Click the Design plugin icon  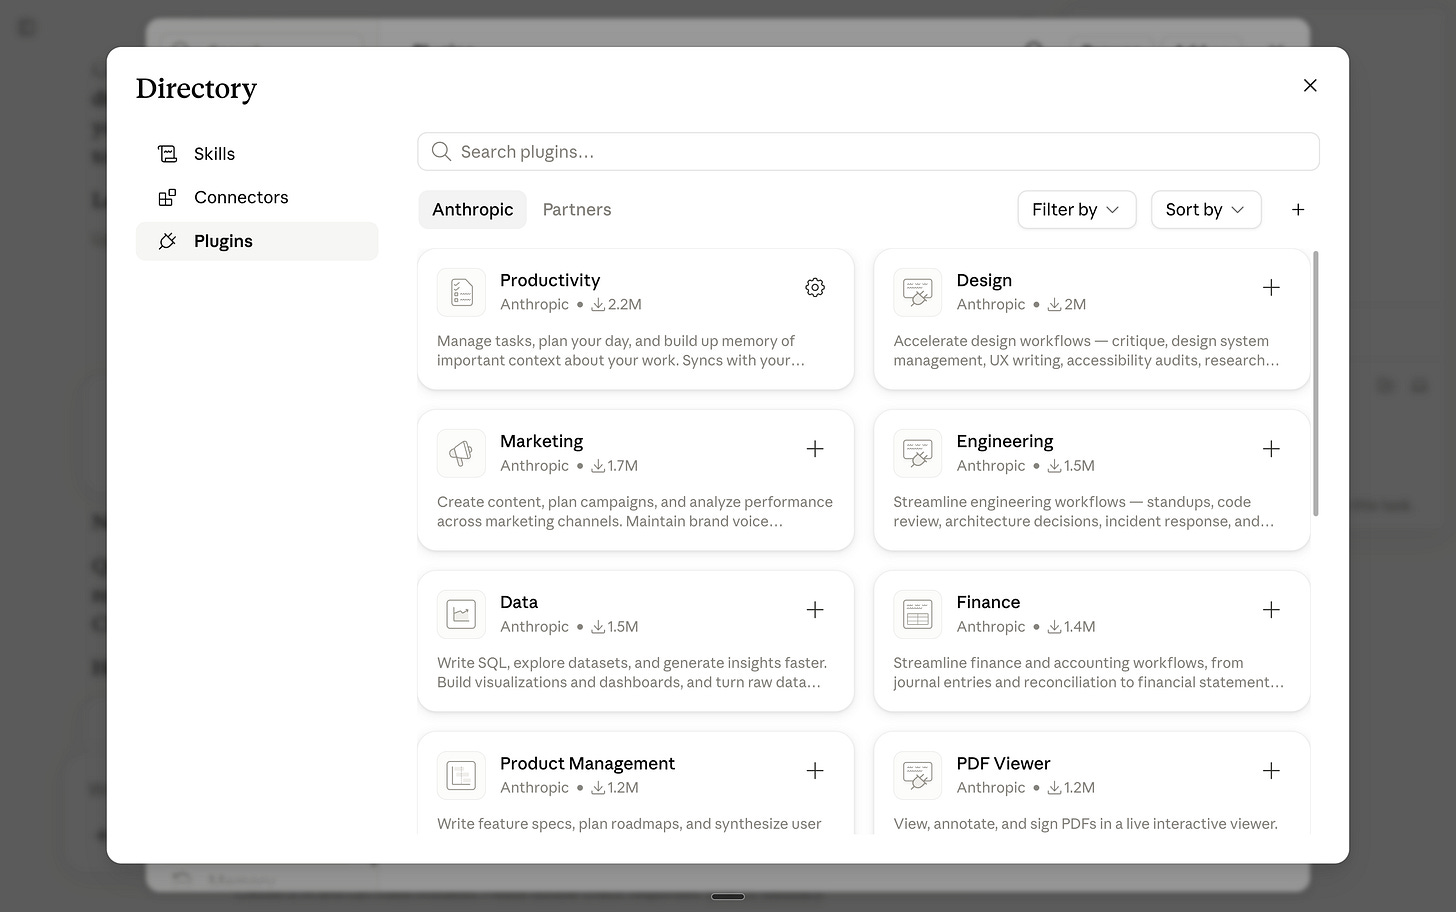click(918, 292)
